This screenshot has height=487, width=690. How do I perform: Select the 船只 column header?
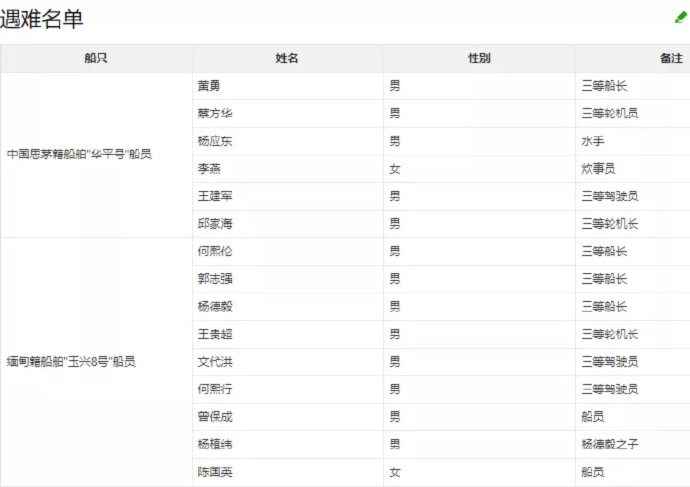coord(96,58)
